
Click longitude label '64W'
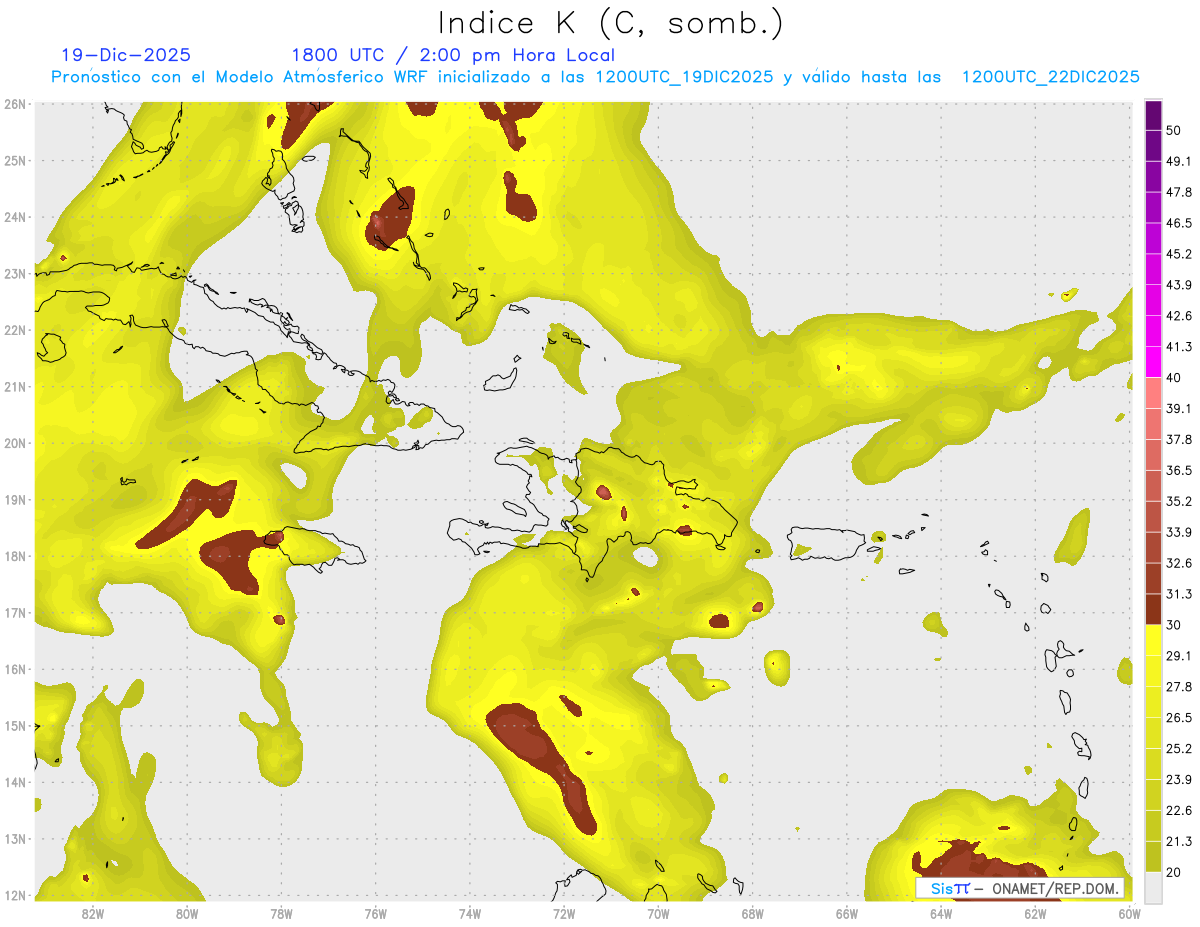941,914
